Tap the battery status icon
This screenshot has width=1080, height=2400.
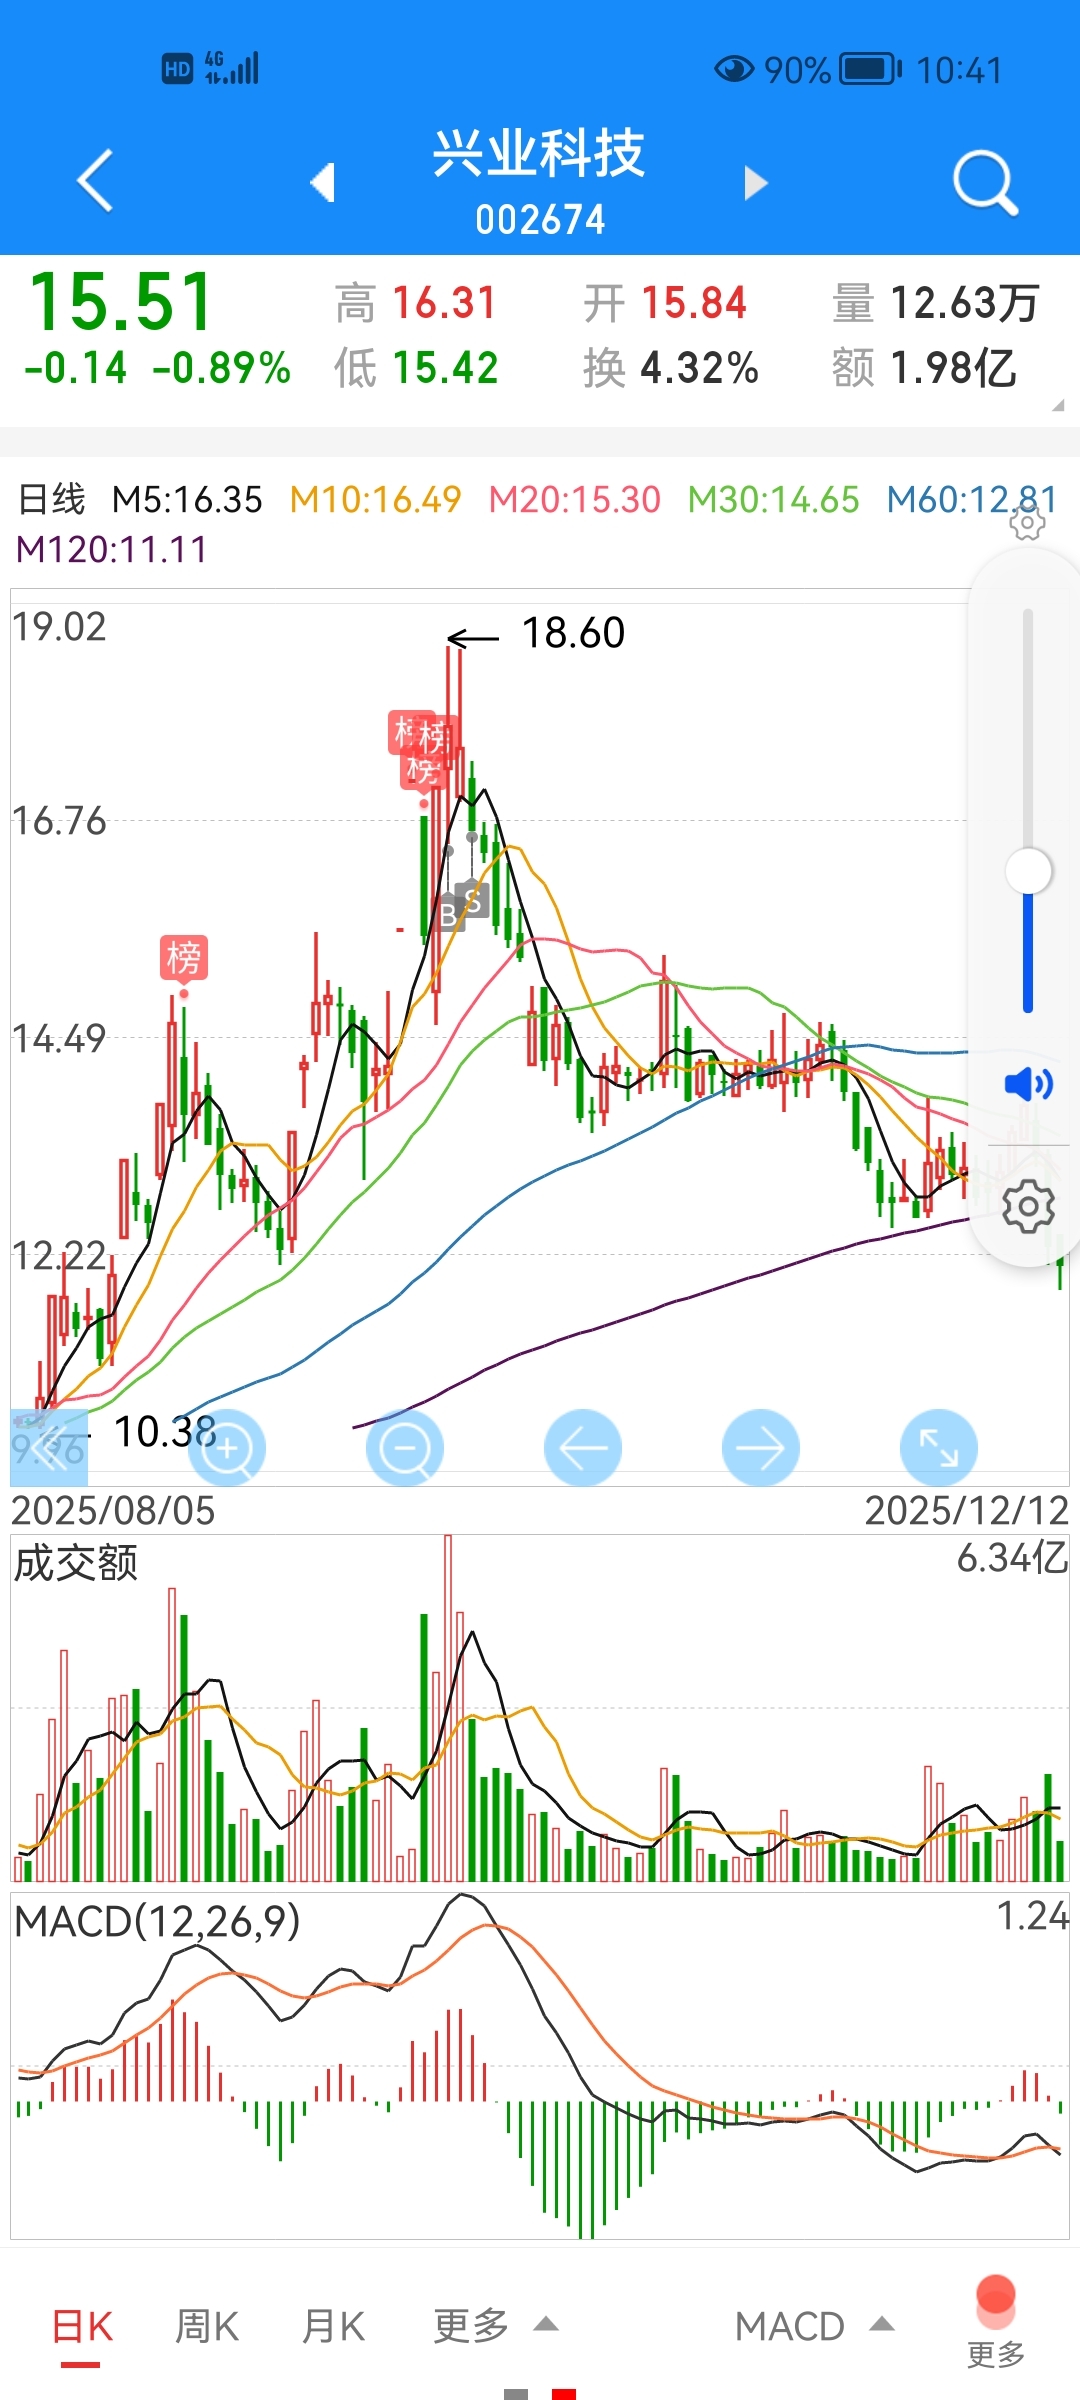coord(870,69)
